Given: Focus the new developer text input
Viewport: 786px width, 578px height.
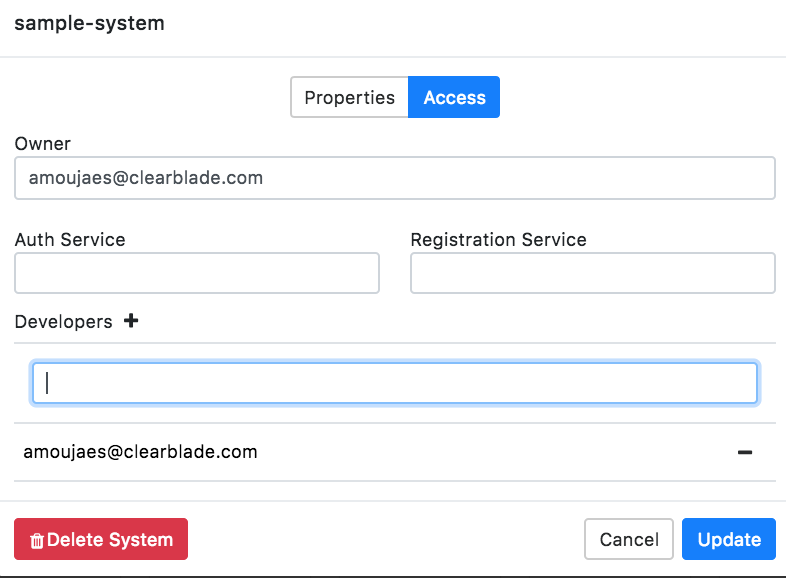Looking at the screenshot, I should [x=394, y=383].
